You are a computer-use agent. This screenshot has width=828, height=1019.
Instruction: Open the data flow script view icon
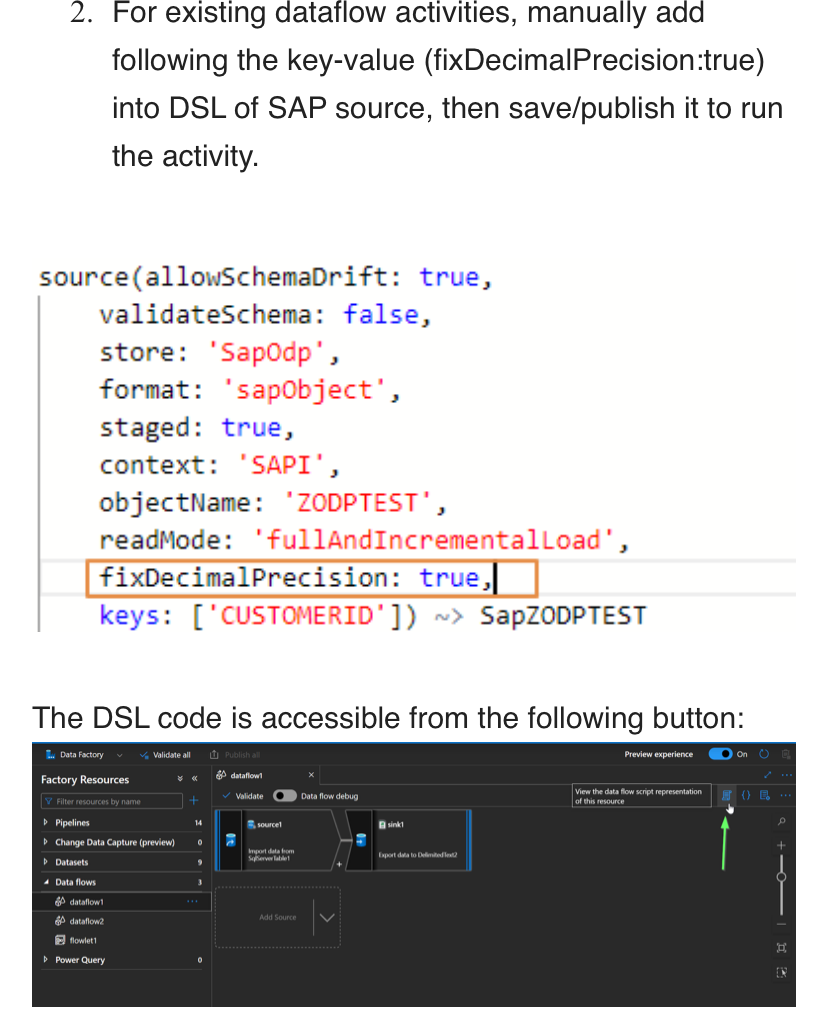(726, 795)
